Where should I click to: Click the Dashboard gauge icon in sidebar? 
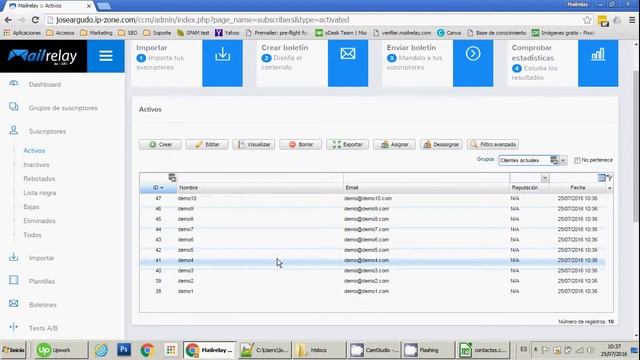13,83
